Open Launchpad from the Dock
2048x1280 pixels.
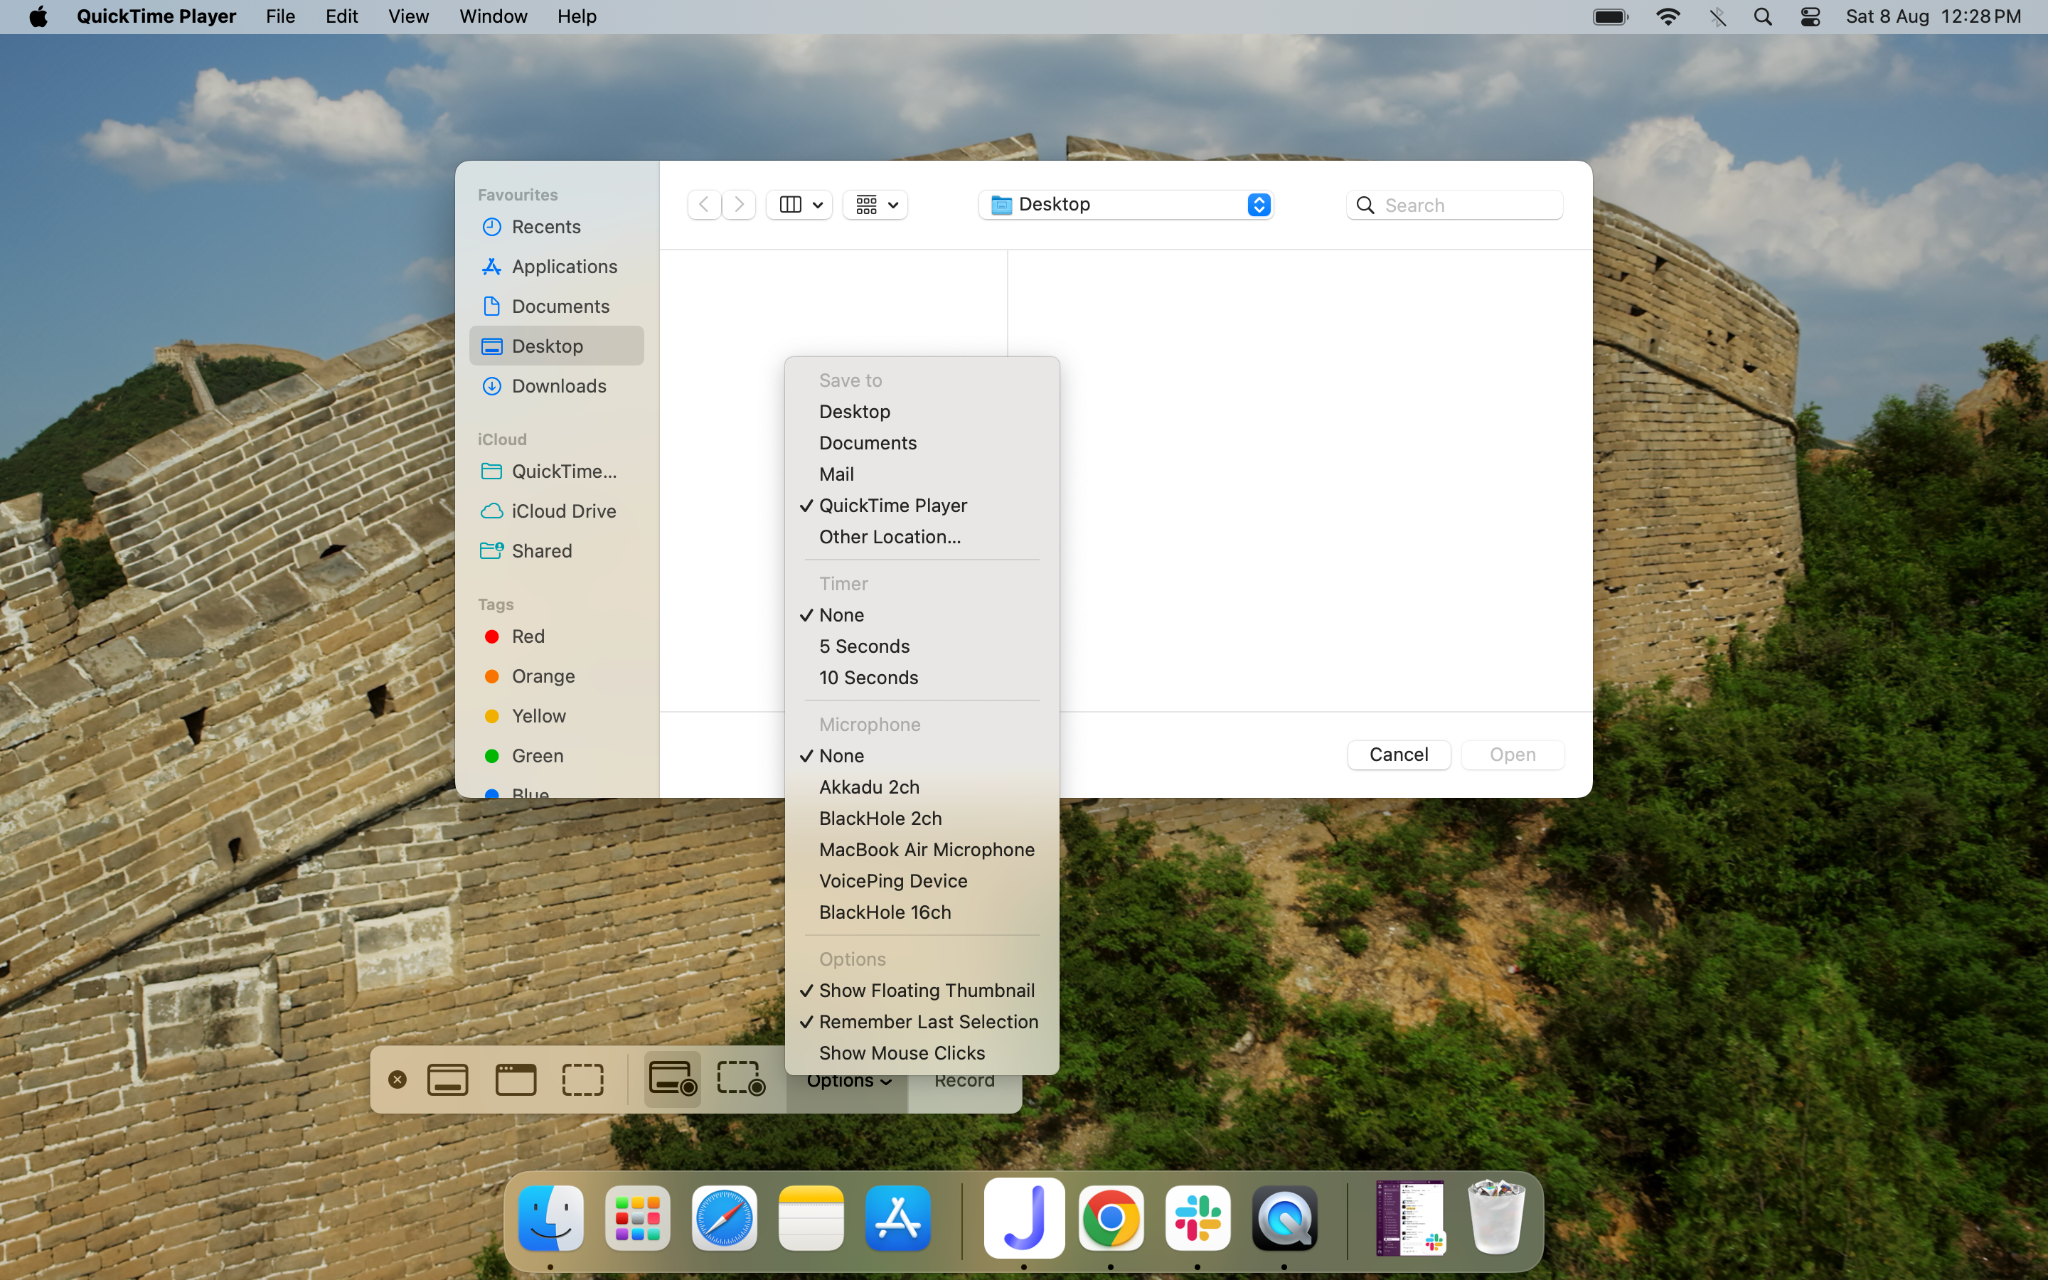(637, 1218)
